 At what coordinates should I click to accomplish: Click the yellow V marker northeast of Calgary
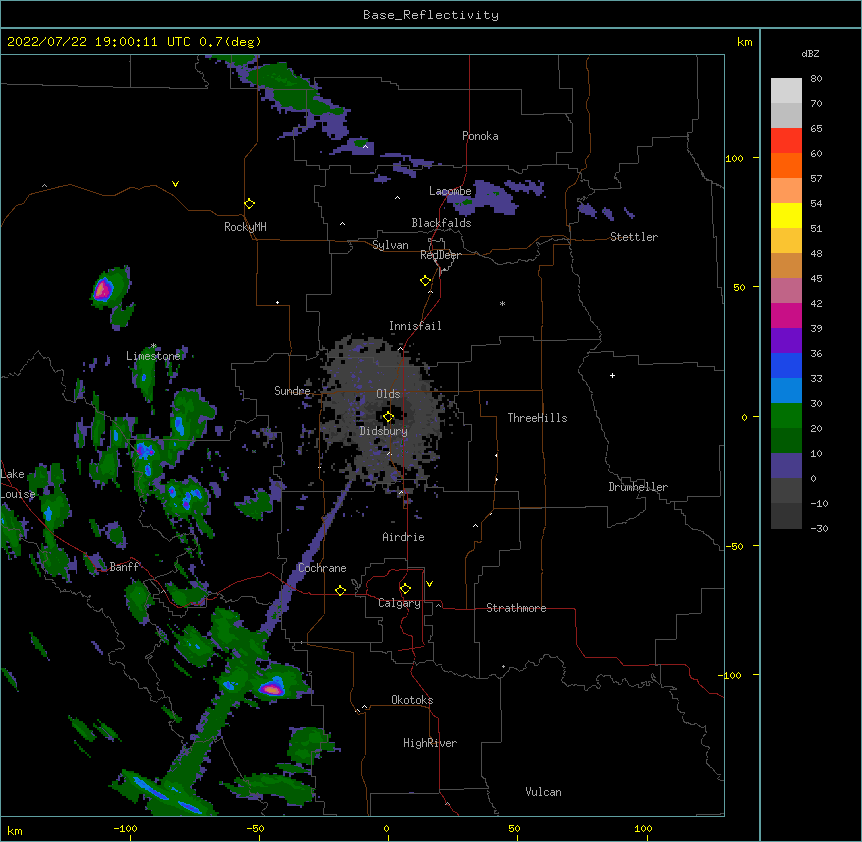coord(429,584)
